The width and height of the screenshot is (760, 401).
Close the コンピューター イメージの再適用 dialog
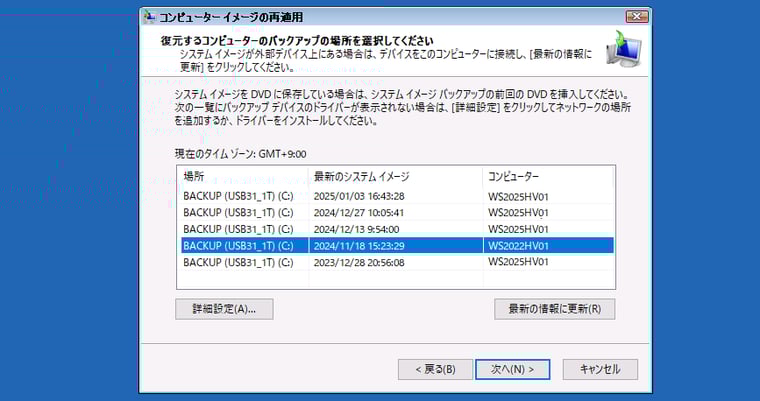tap(637, 16)
